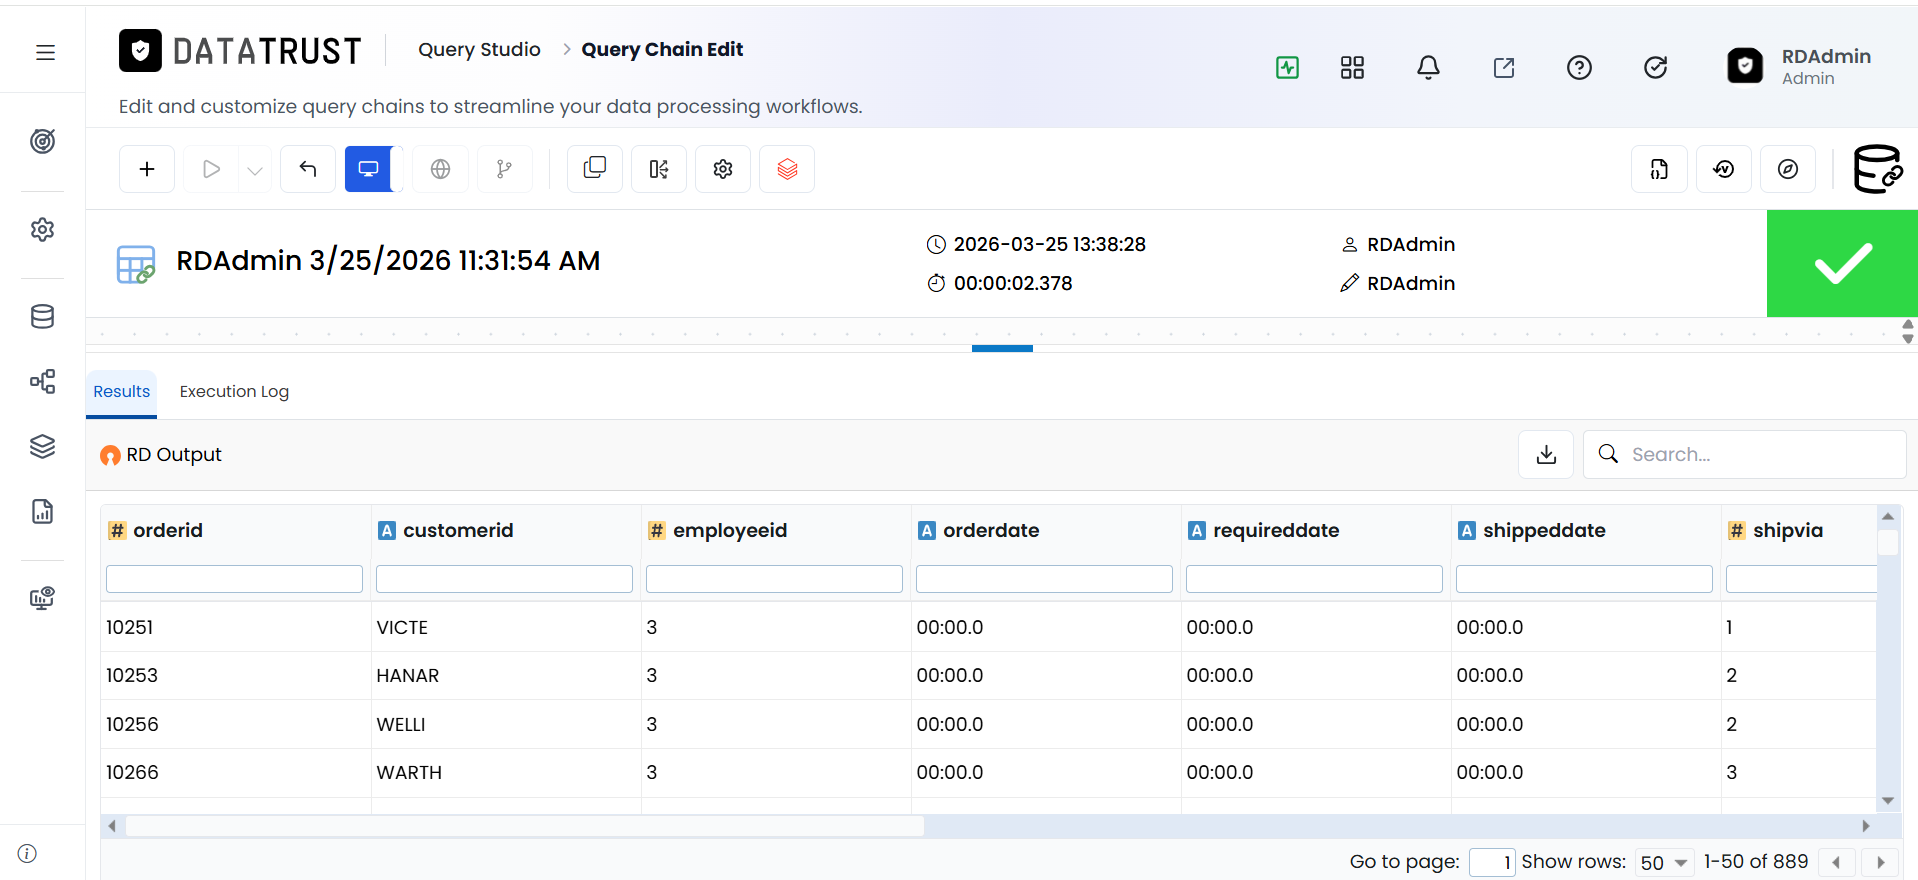Click the orderdate filter input box

pyautogui.click(x=1044, y=579)
